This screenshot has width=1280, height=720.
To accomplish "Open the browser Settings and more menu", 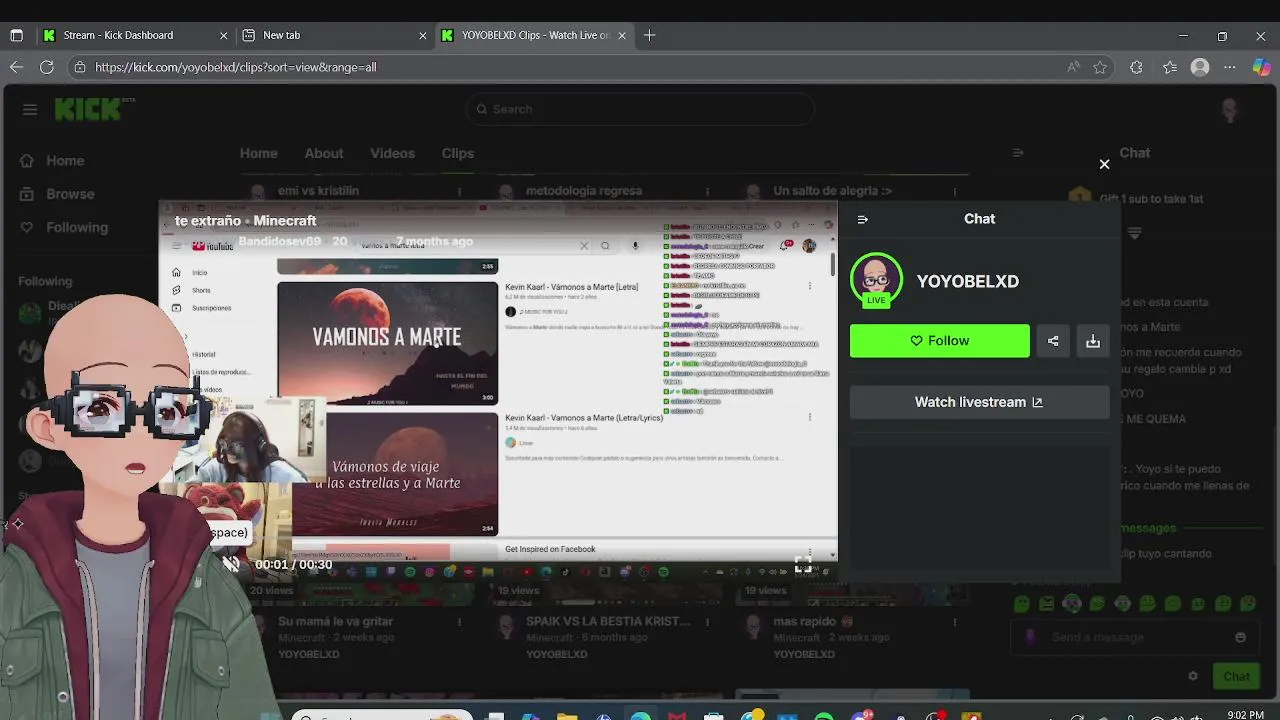I will 1230,67.
